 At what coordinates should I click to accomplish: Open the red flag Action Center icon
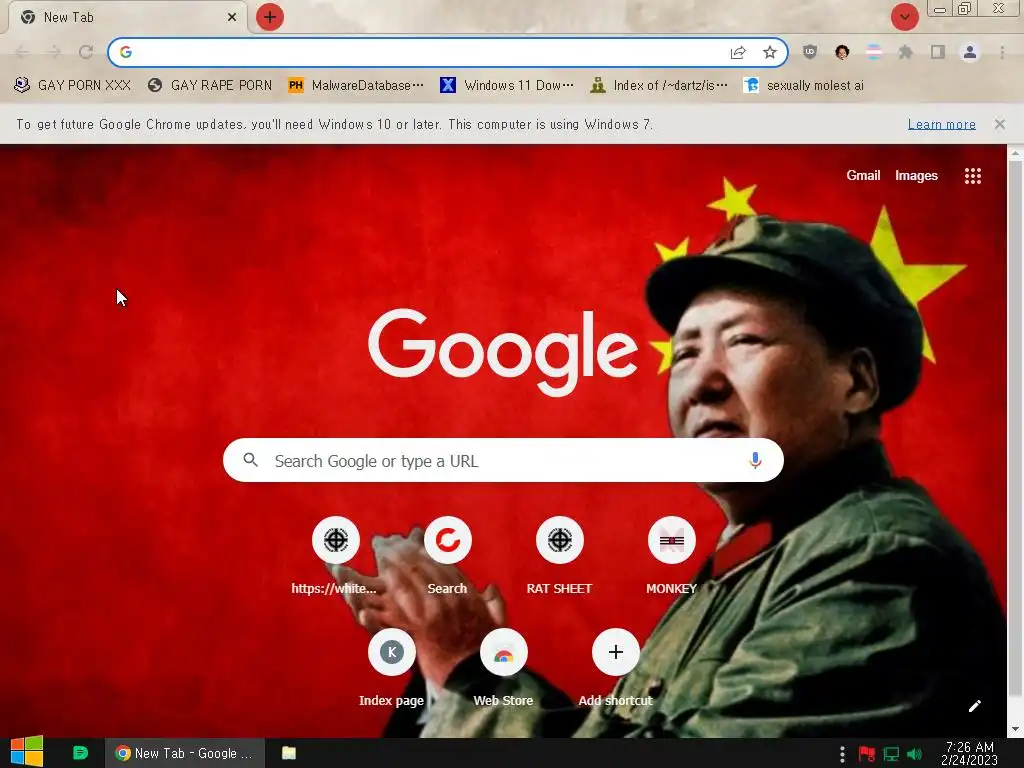click(867, 754)
